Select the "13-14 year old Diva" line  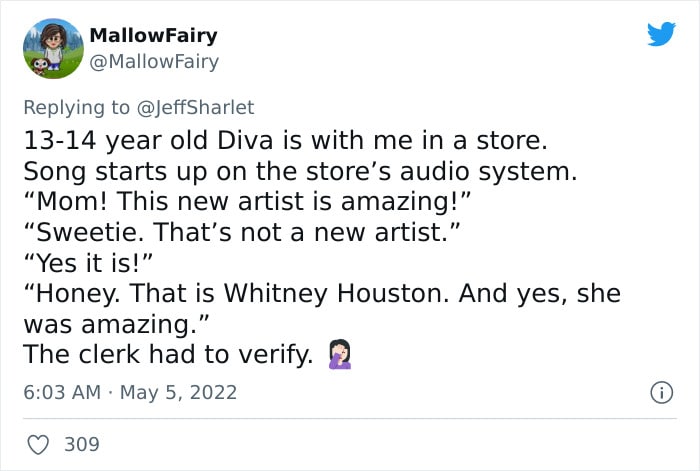point(285,141)
